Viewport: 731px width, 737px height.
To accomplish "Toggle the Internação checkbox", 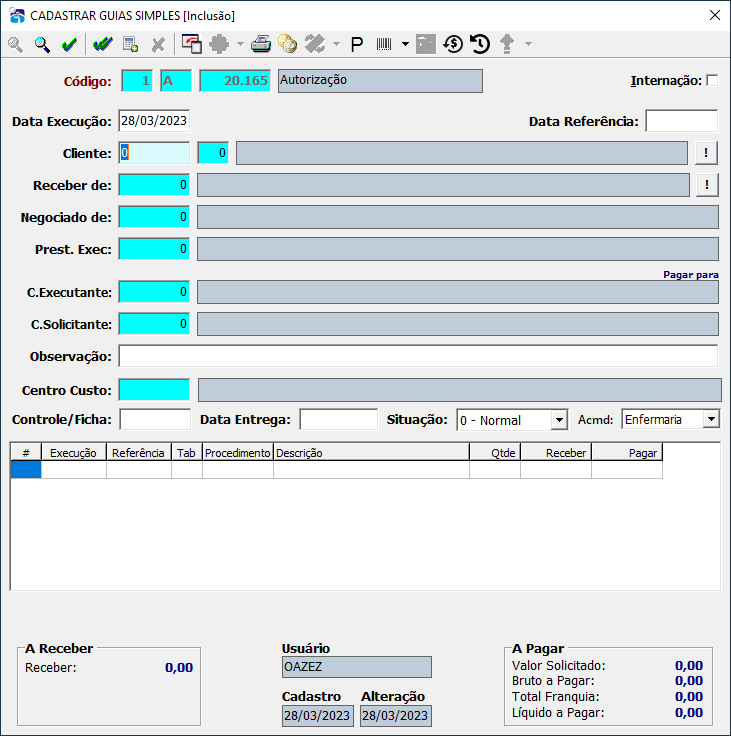I will click(713, 80).
